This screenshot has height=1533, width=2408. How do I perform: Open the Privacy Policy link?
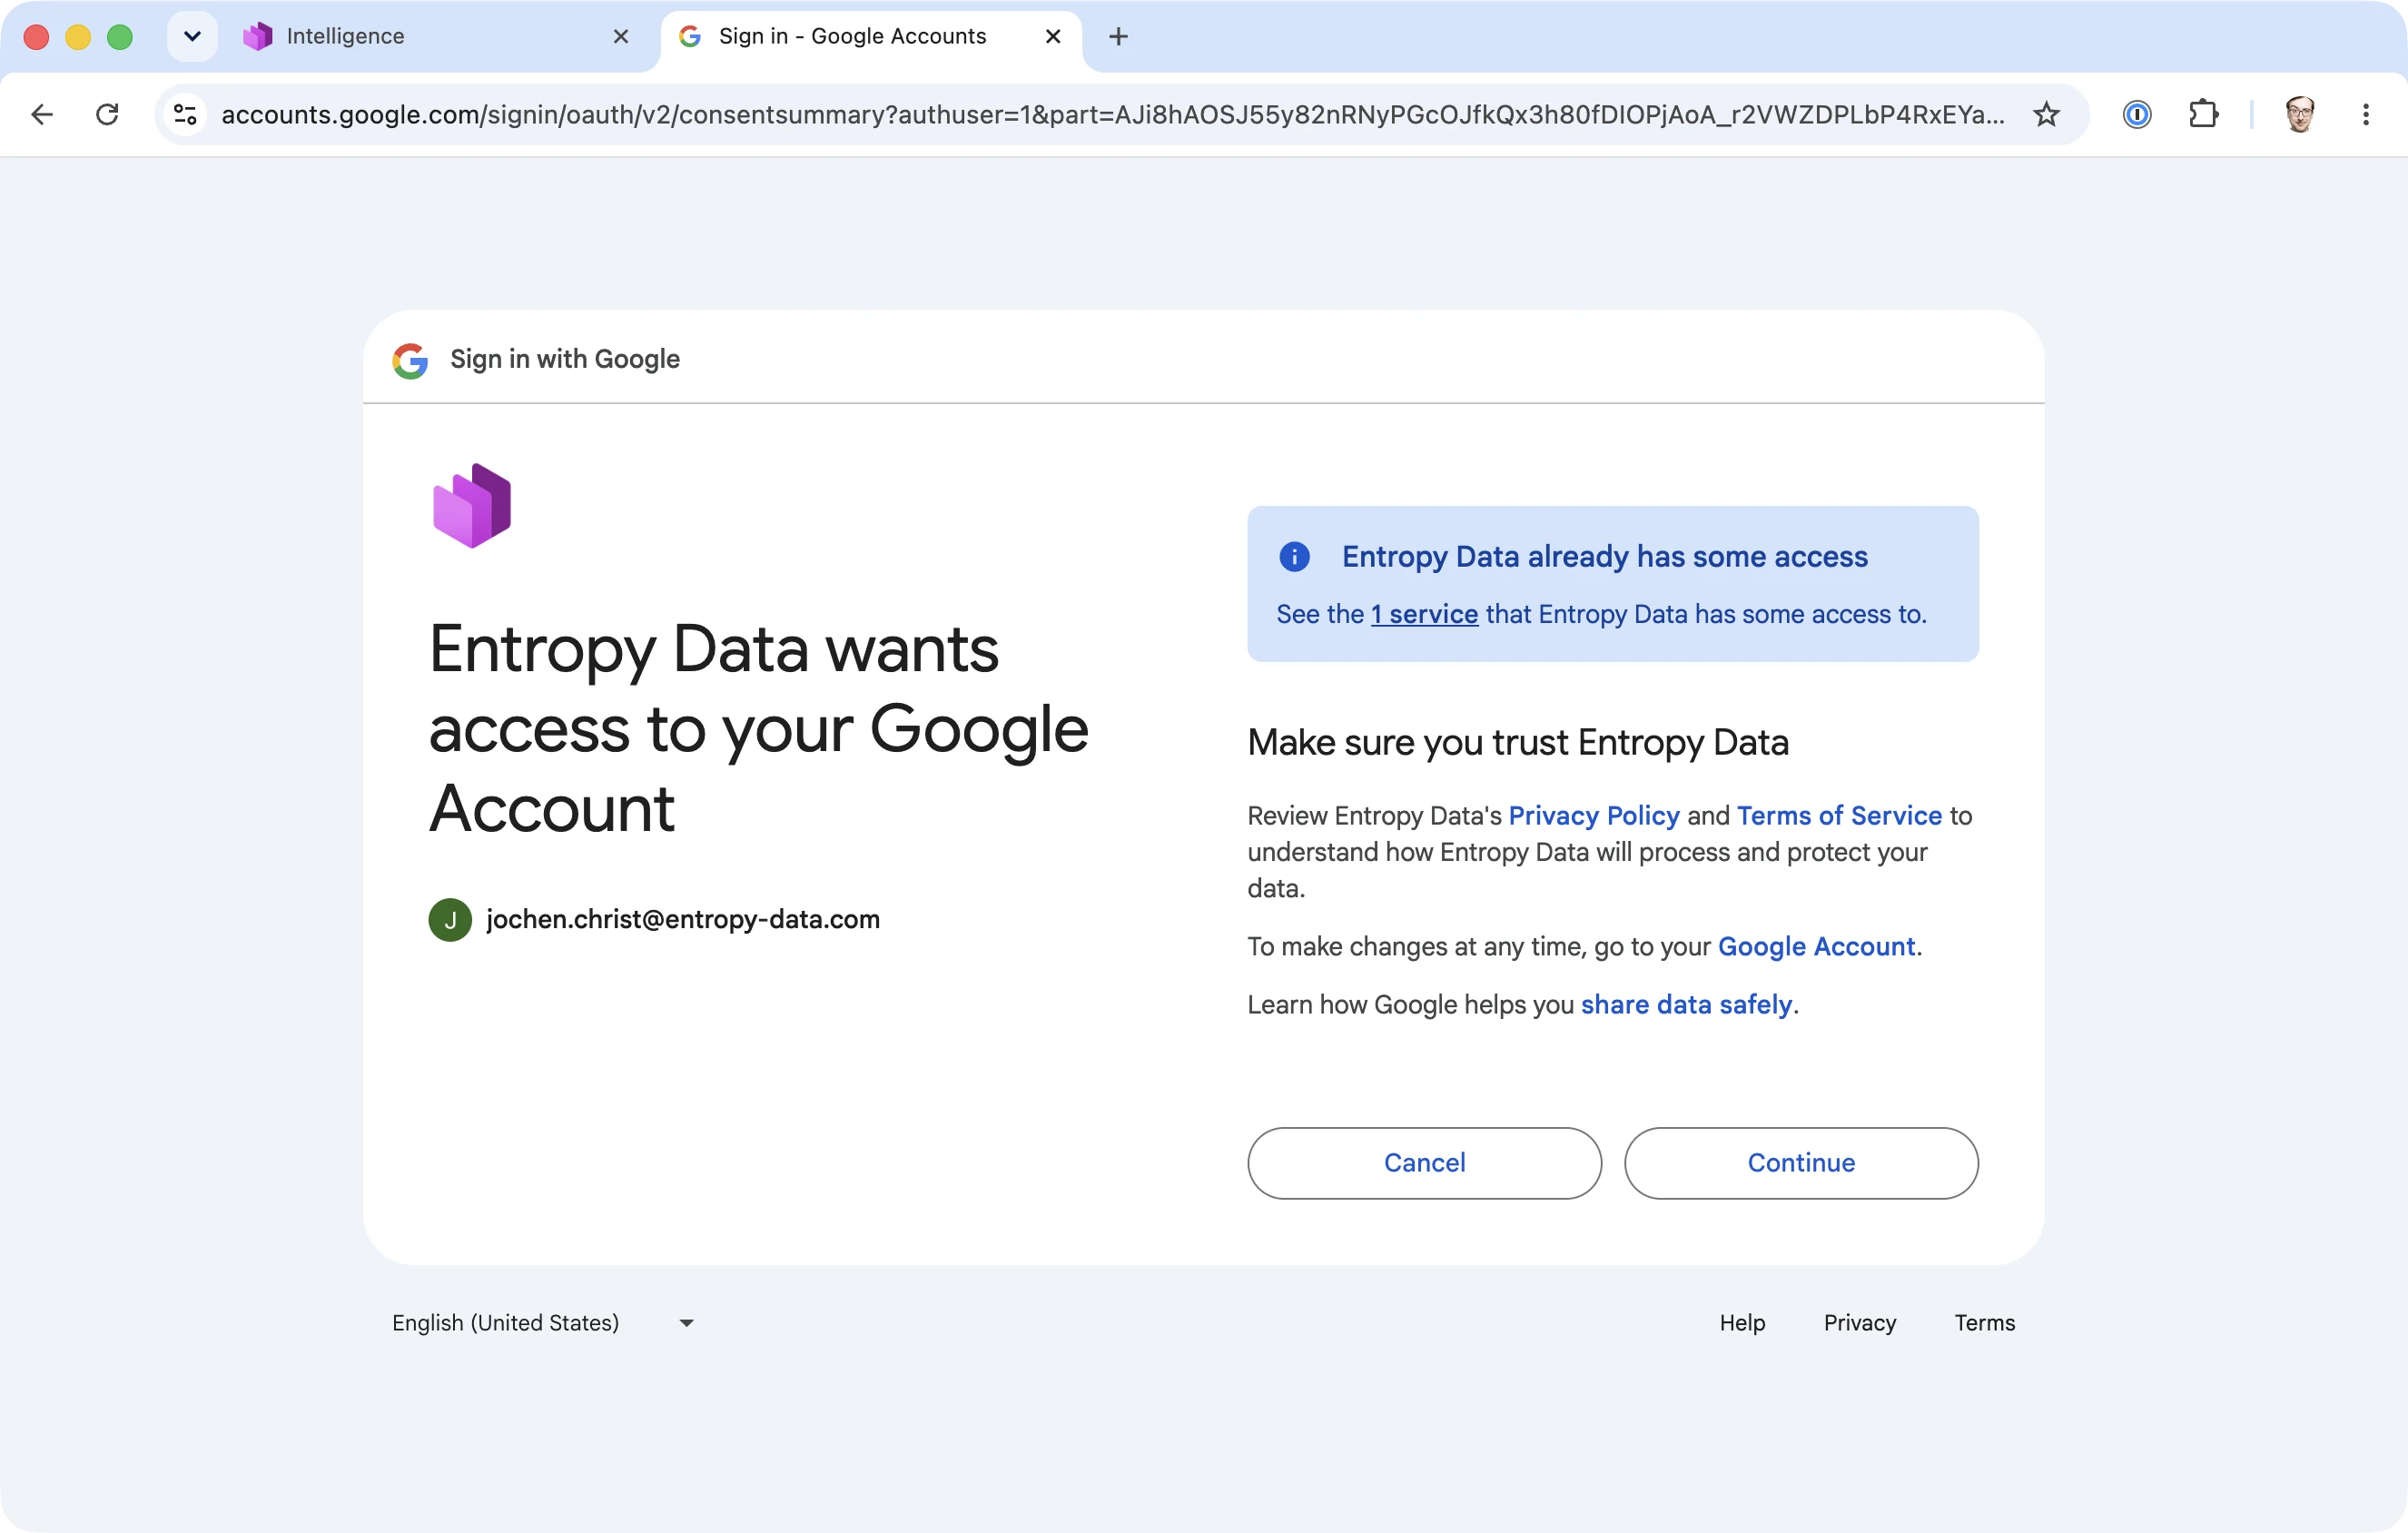coord(1594,816)
